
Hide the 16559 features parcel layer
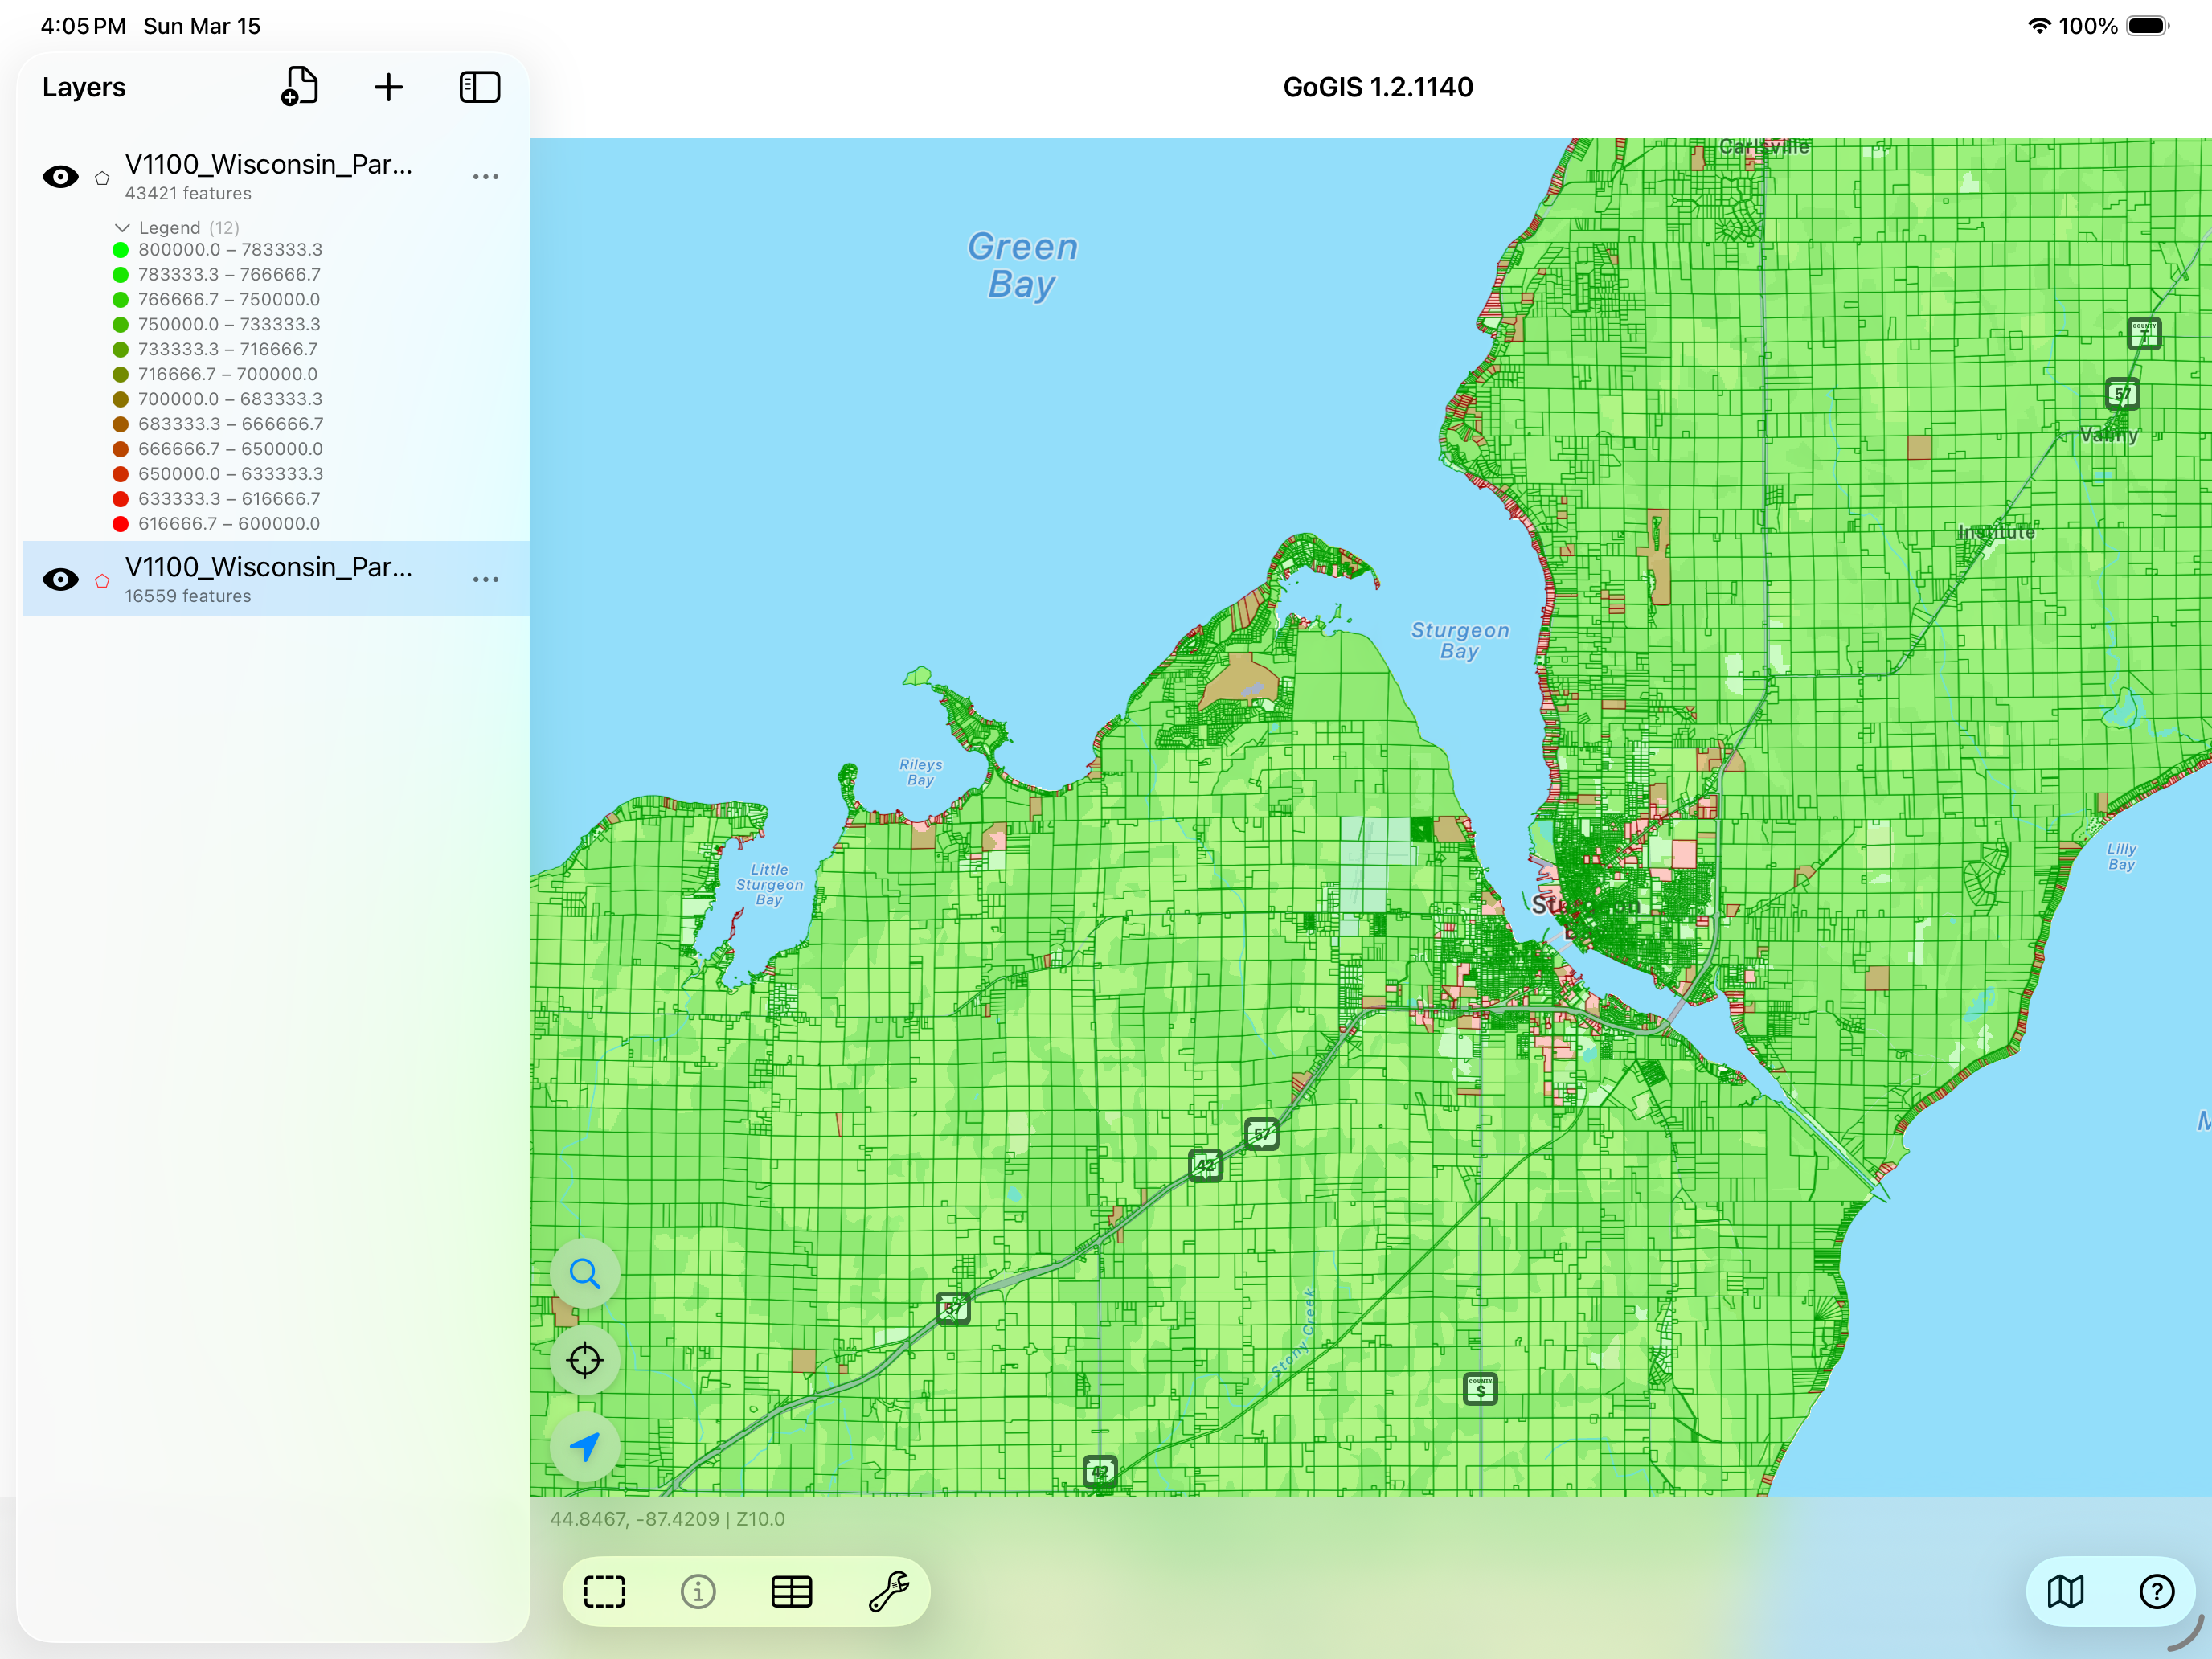60,579
